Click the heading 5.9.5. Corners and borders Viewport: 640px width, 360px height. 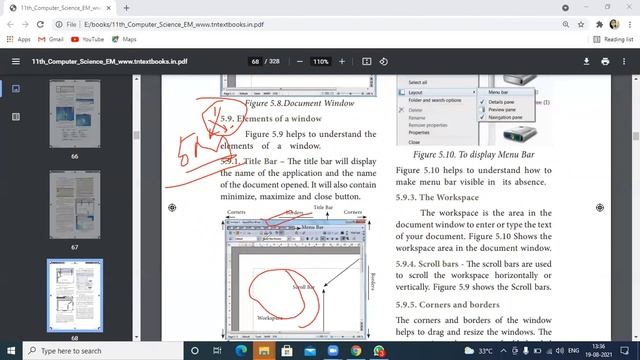(447, 305)
